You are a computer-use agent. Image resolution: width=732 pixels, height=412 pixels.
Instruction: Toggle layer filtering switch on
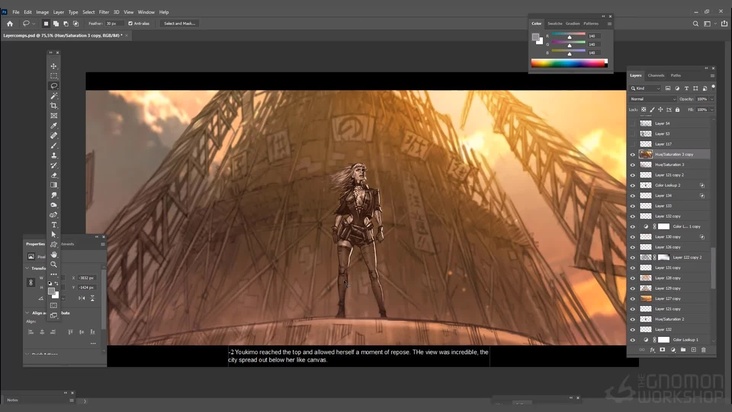click(713, 87)
